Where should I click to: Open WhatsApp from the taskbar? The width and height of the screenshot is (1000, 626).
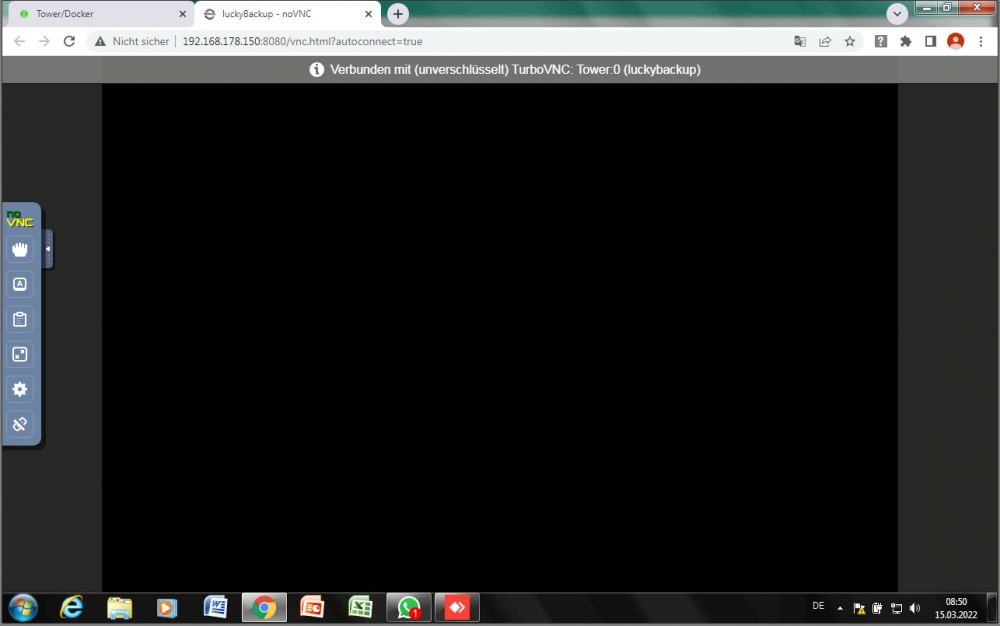click(x=409, y=608)
